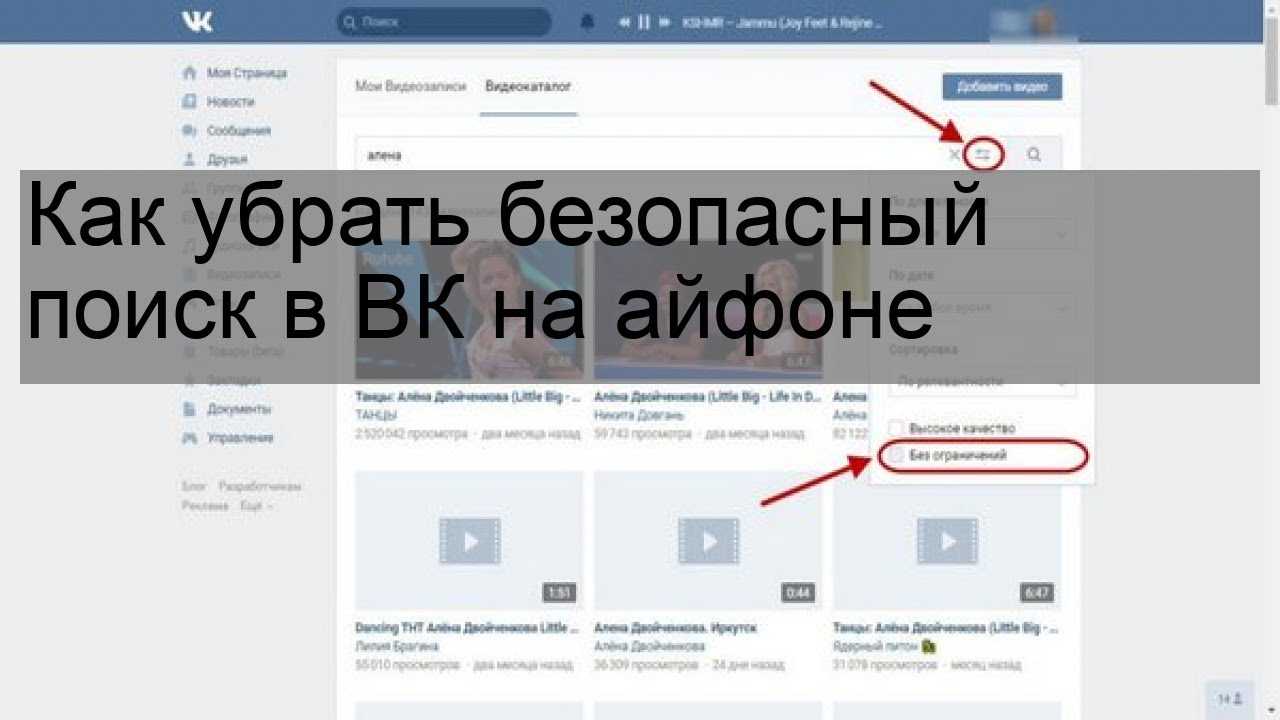1280x720 pixels.
Task: Toggle the search filter parameters icon
Action: click(x=984, y=155)
